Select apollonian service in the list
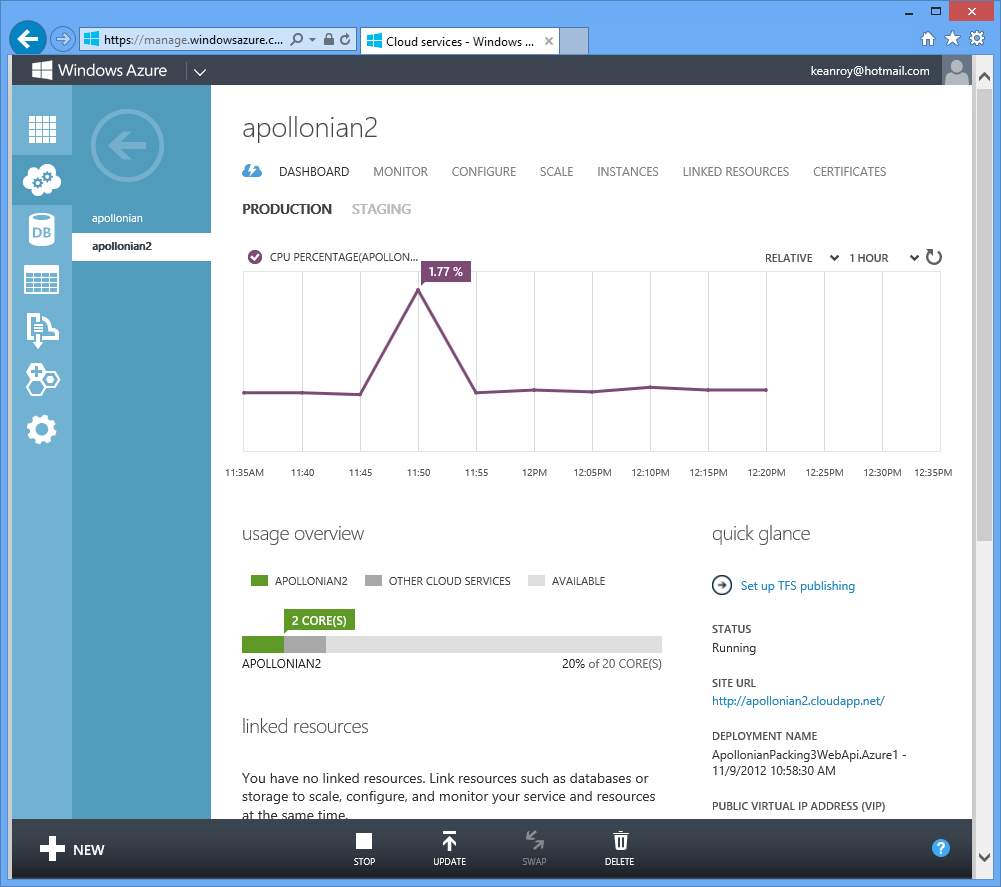 pyautogui.click(x=118, y=218)
